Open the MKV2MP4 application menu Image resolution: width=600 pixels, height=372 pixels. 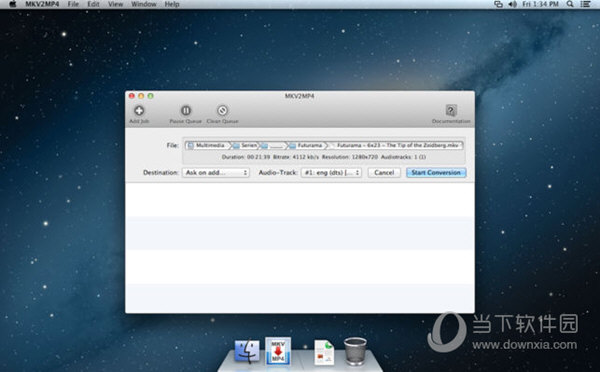[x=42, y=4]
